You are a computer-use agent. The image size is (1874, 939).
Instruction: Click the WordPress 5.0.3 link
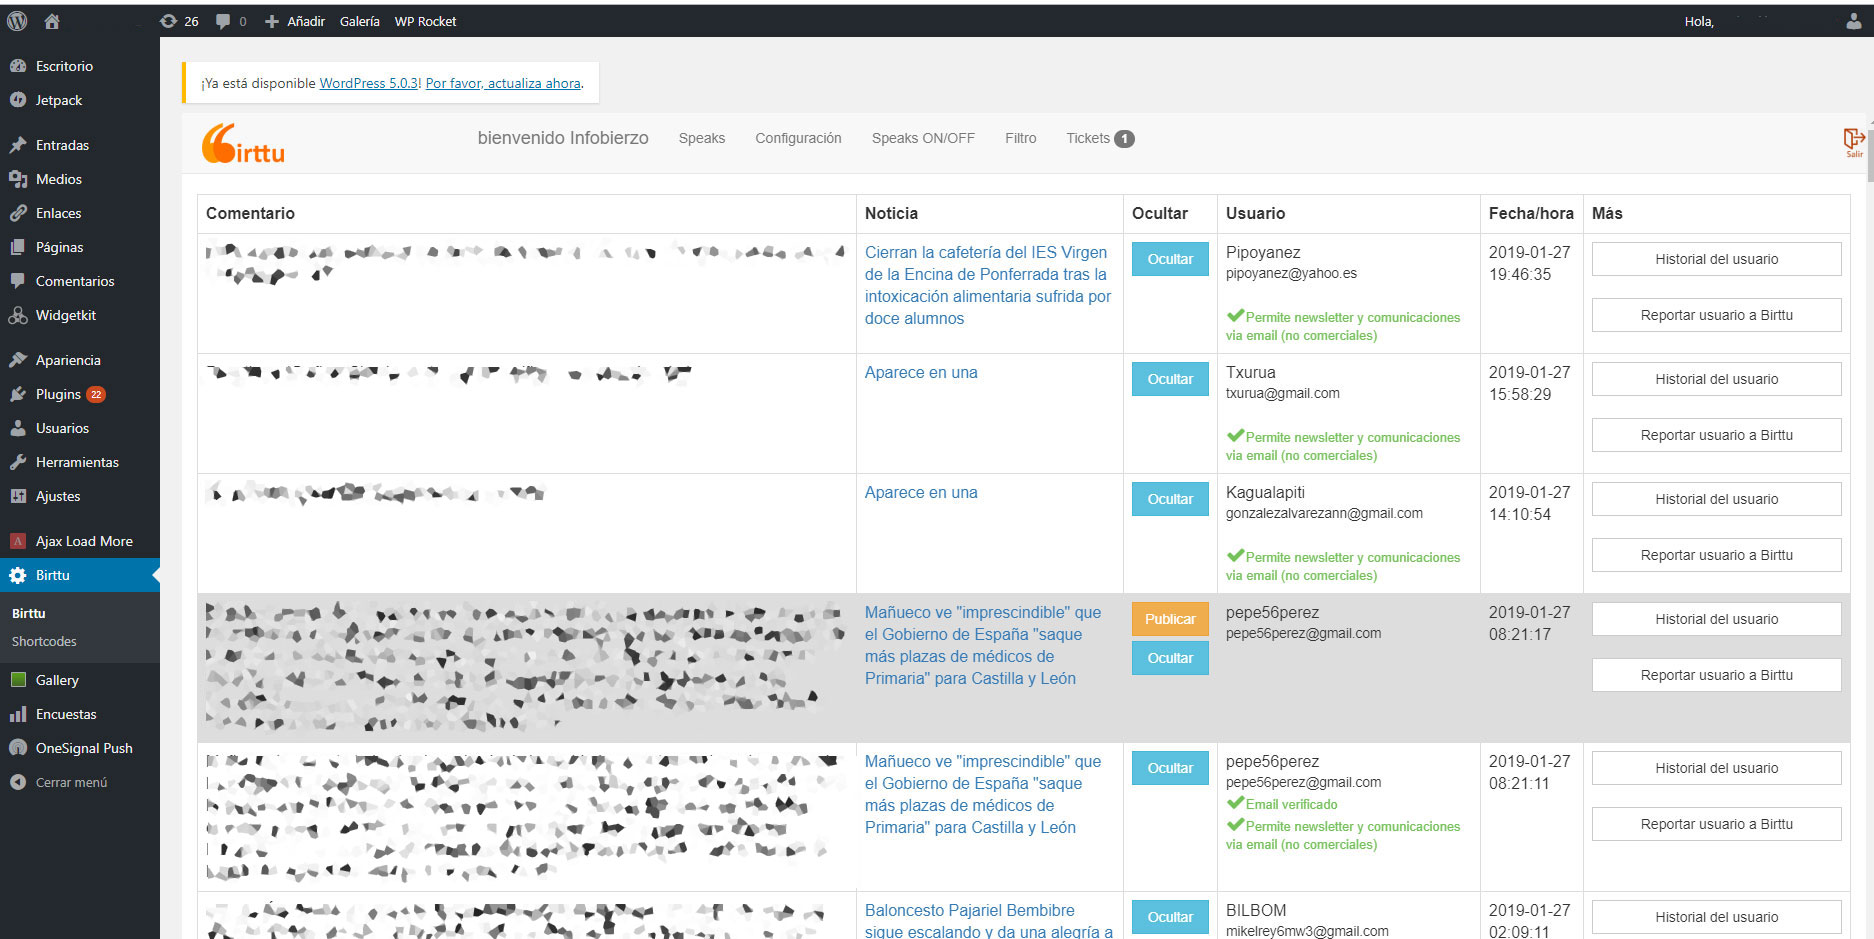click(x=369, y=83)
